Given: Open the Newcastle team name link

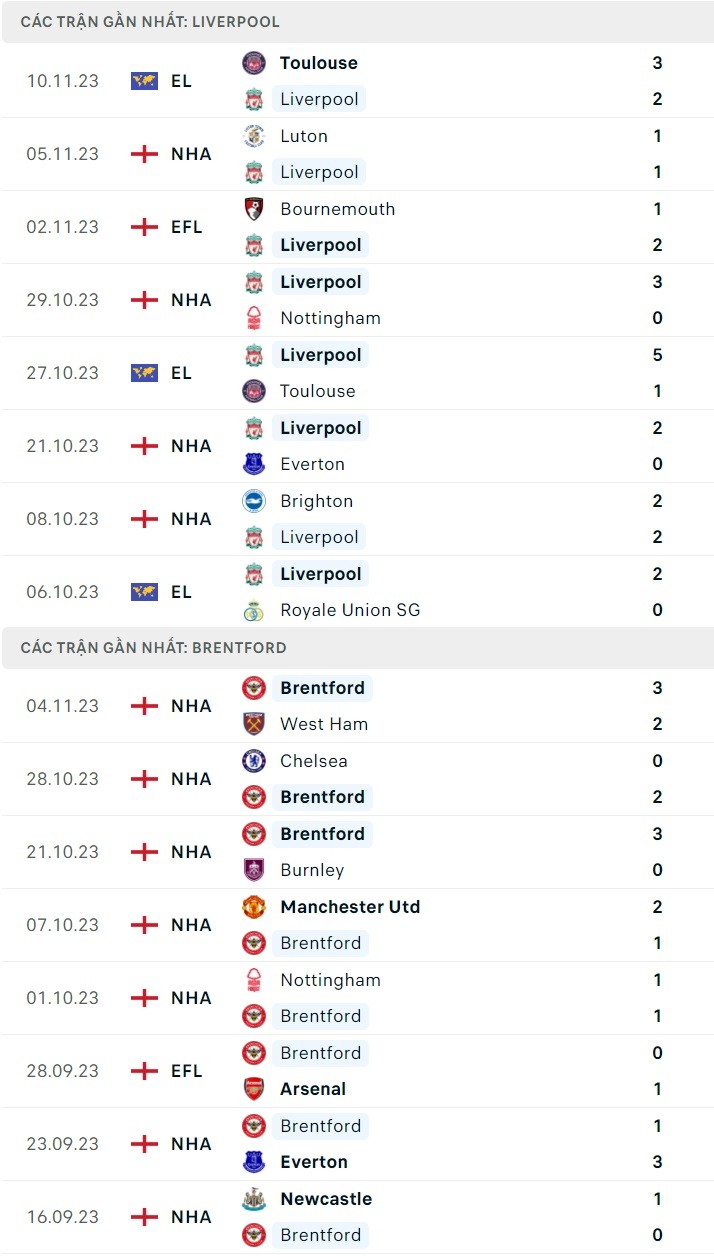Looking at the screenshot, I should pos(326,1199).
